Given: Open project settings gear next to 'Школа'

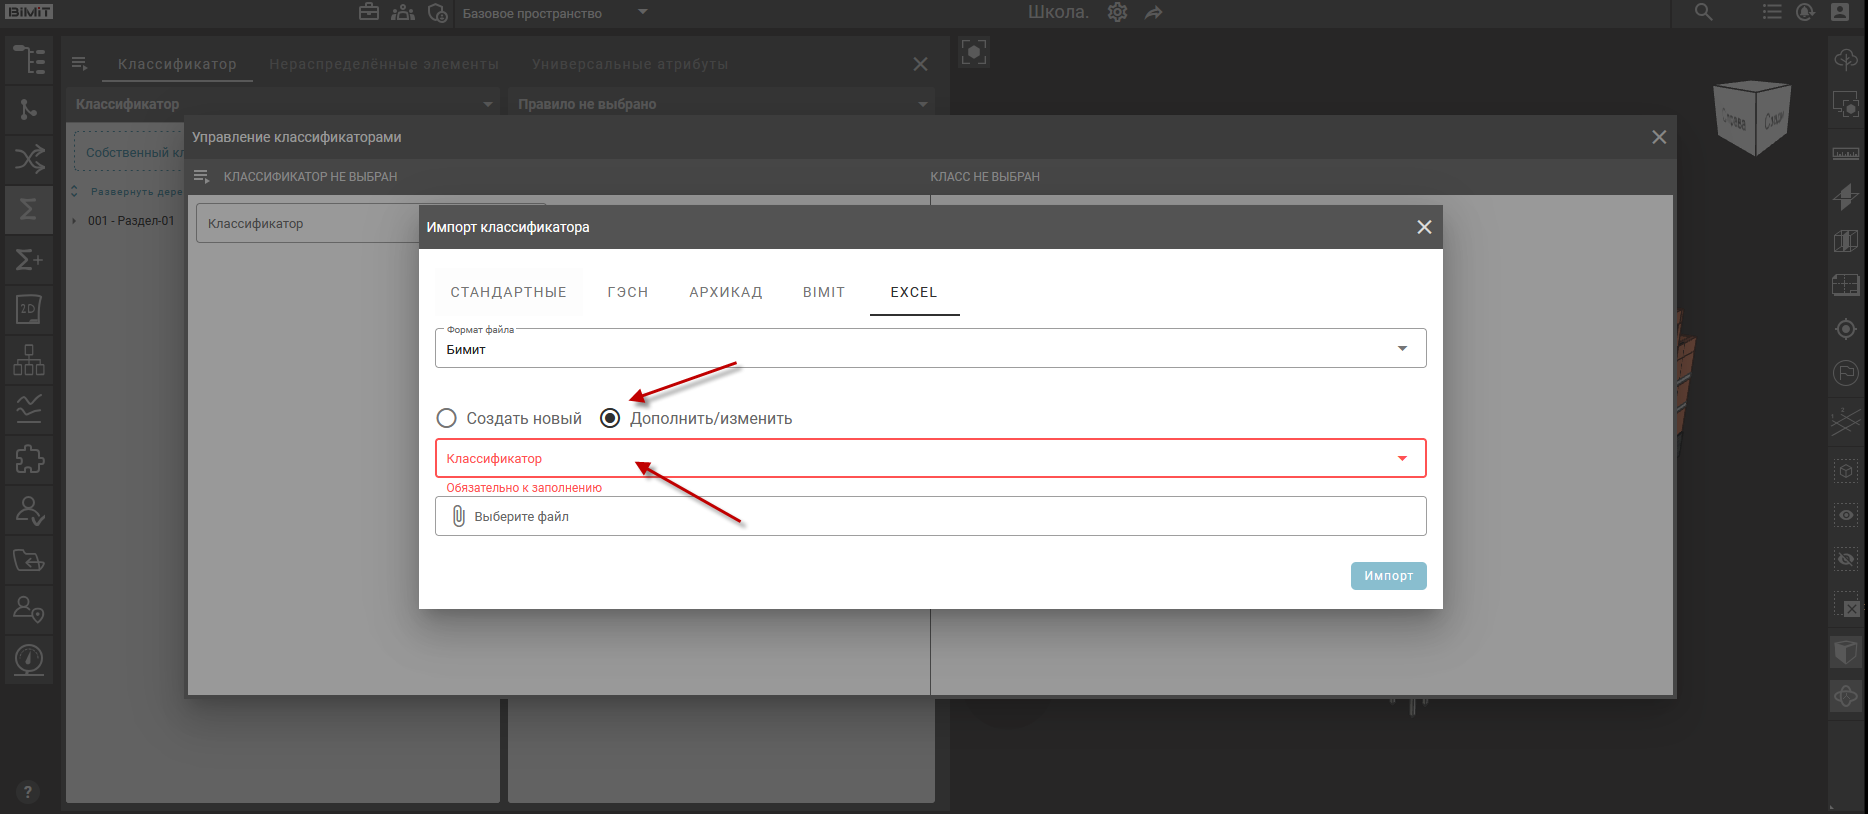Looking at the screenshot, I should click(x=1117, y=13).
